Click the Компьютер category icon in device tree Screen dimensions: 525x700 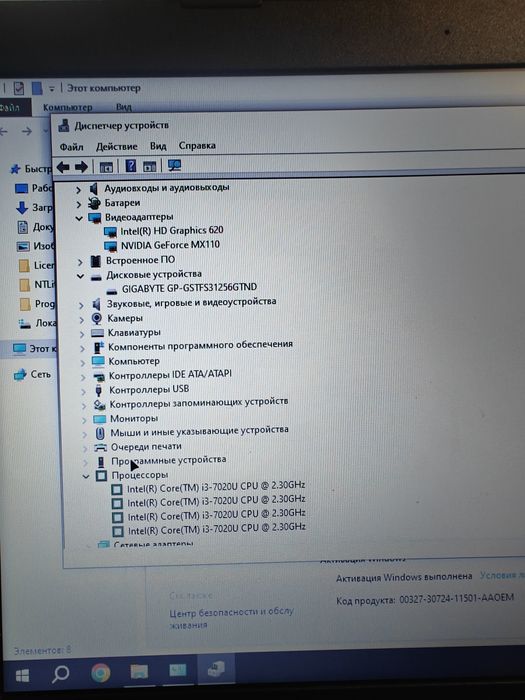[98, 361]
